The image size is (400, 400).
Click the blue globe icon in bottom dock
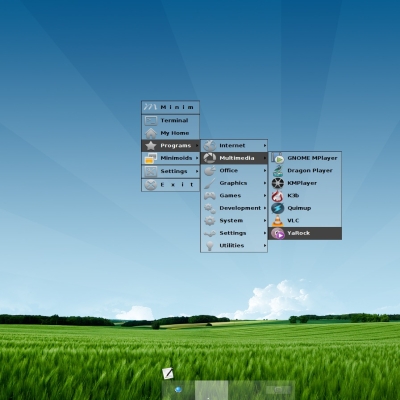point(178,389)
